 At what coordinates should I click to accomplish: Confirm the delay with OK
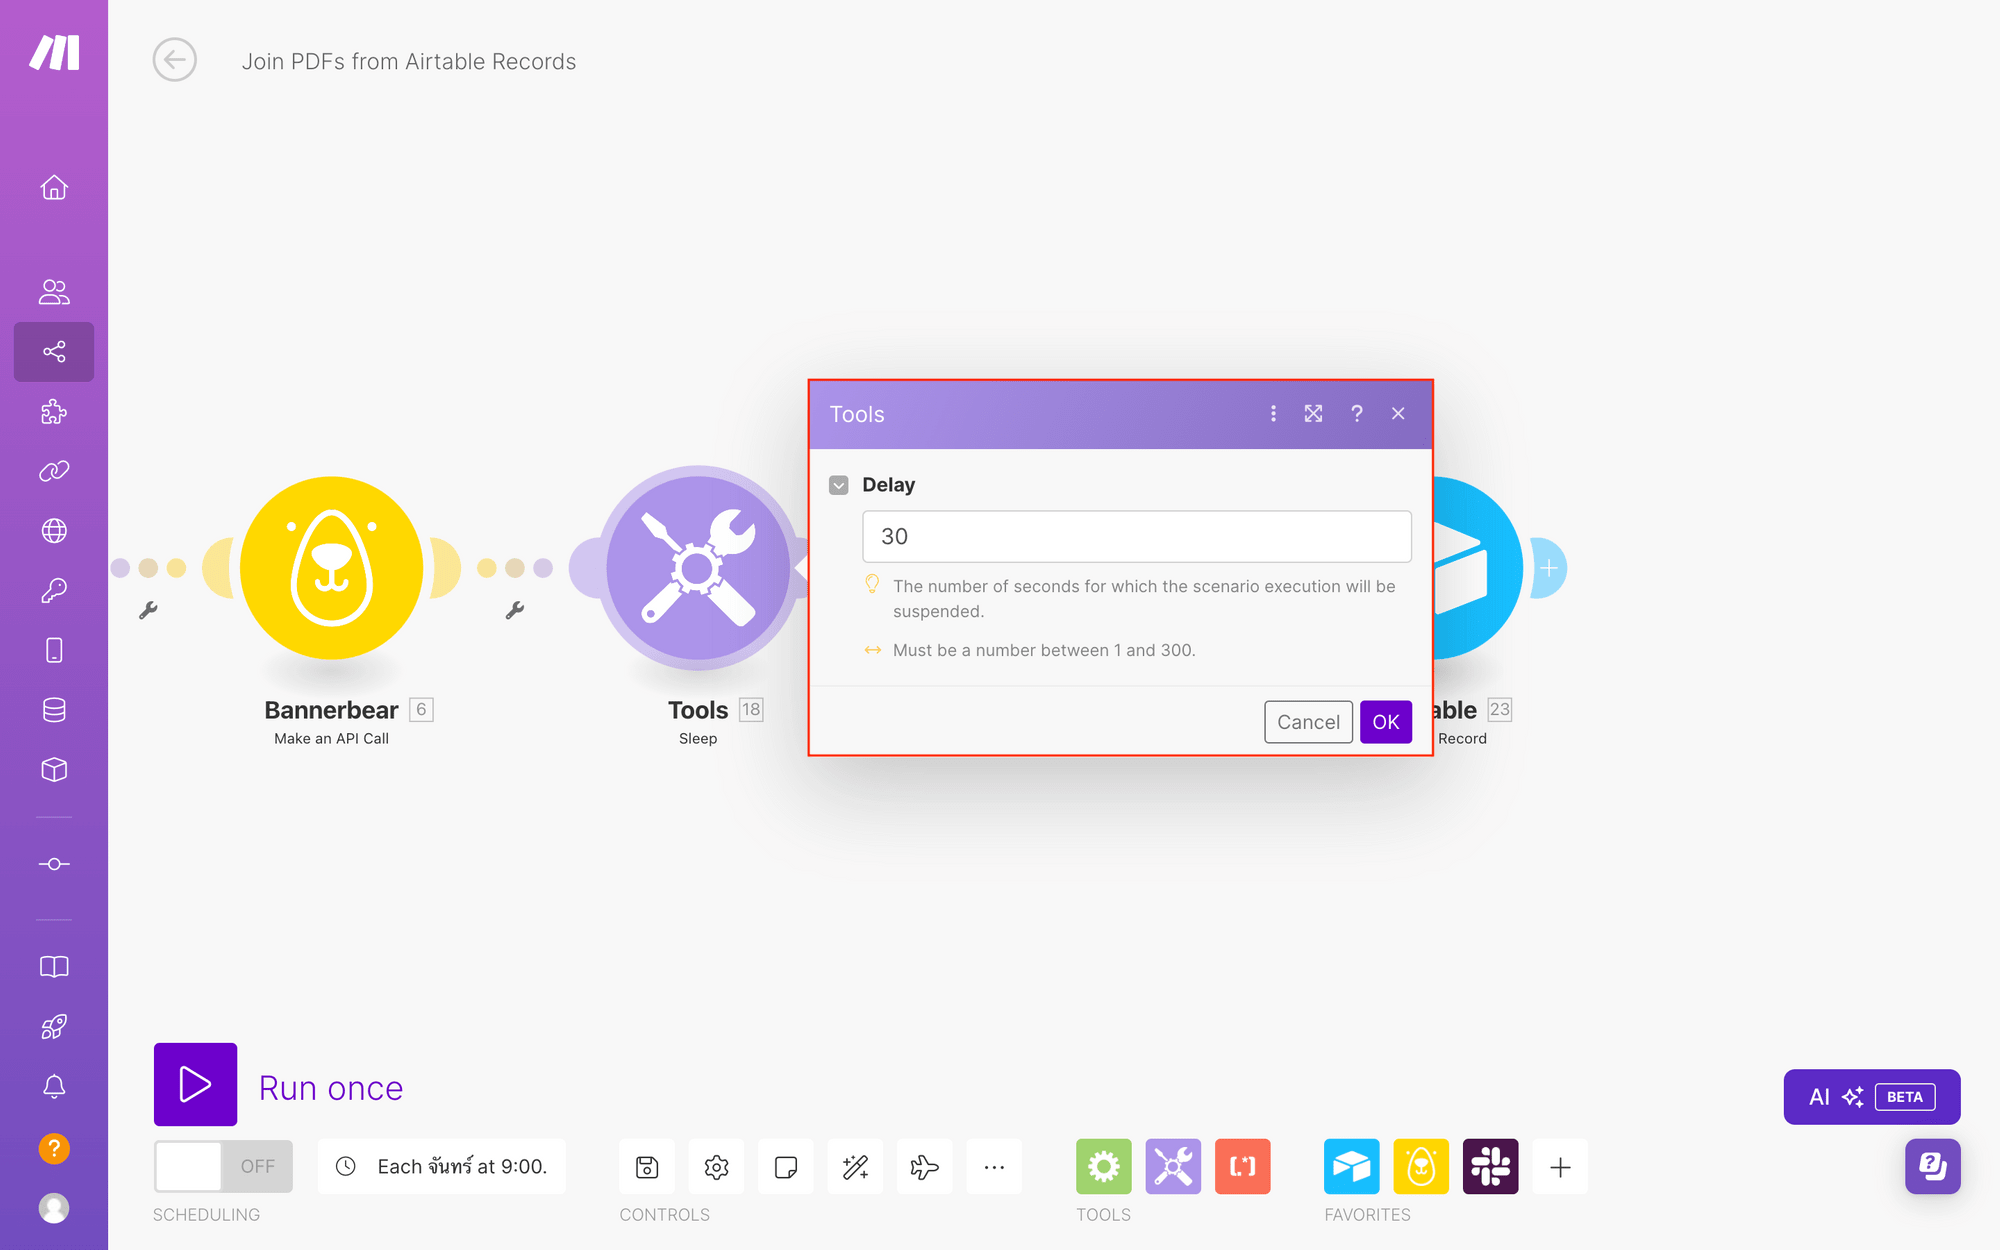(1386, 722)
